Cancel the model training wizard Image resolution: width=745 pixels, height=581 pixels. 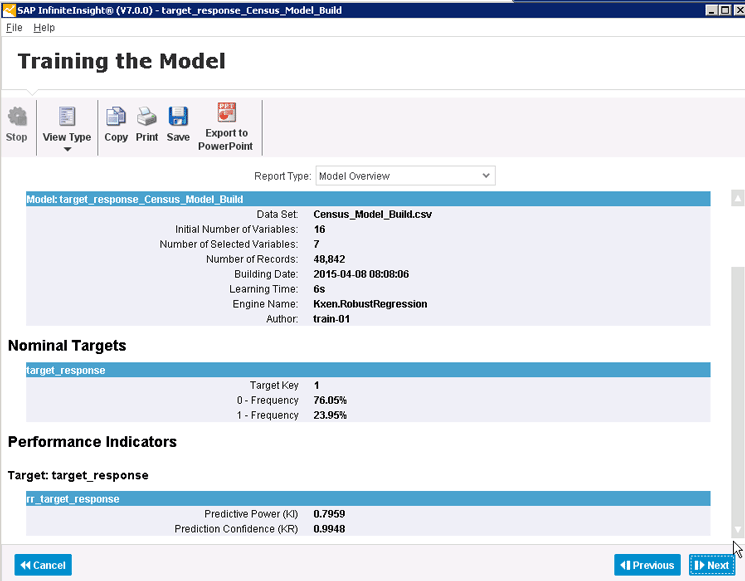point(43,565)
